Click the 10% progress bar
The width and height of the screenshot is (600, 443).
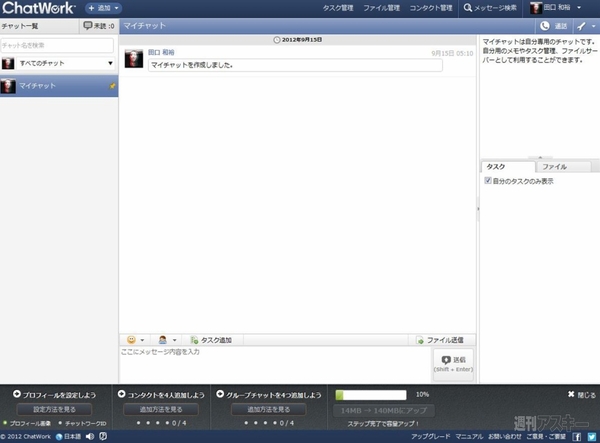click(371, 395)
